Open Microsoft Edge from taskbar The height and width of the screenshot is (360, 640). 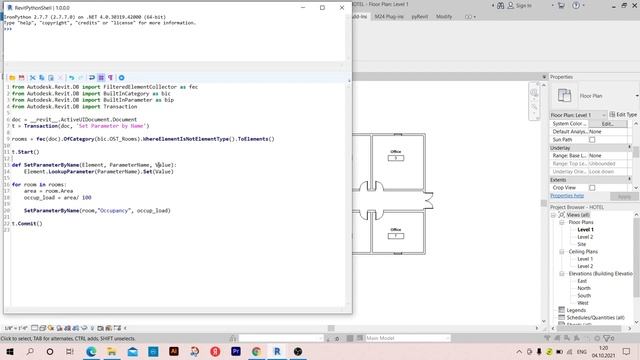pos(91,351)
